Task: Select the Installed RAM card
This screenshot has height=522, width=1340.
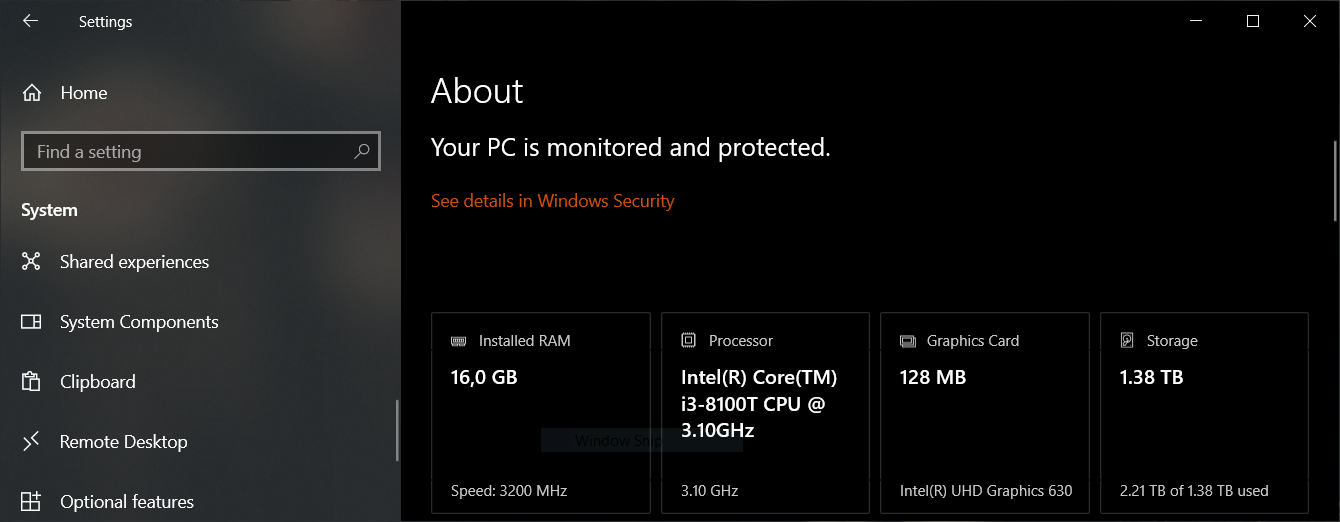Action: coord(541,412)
